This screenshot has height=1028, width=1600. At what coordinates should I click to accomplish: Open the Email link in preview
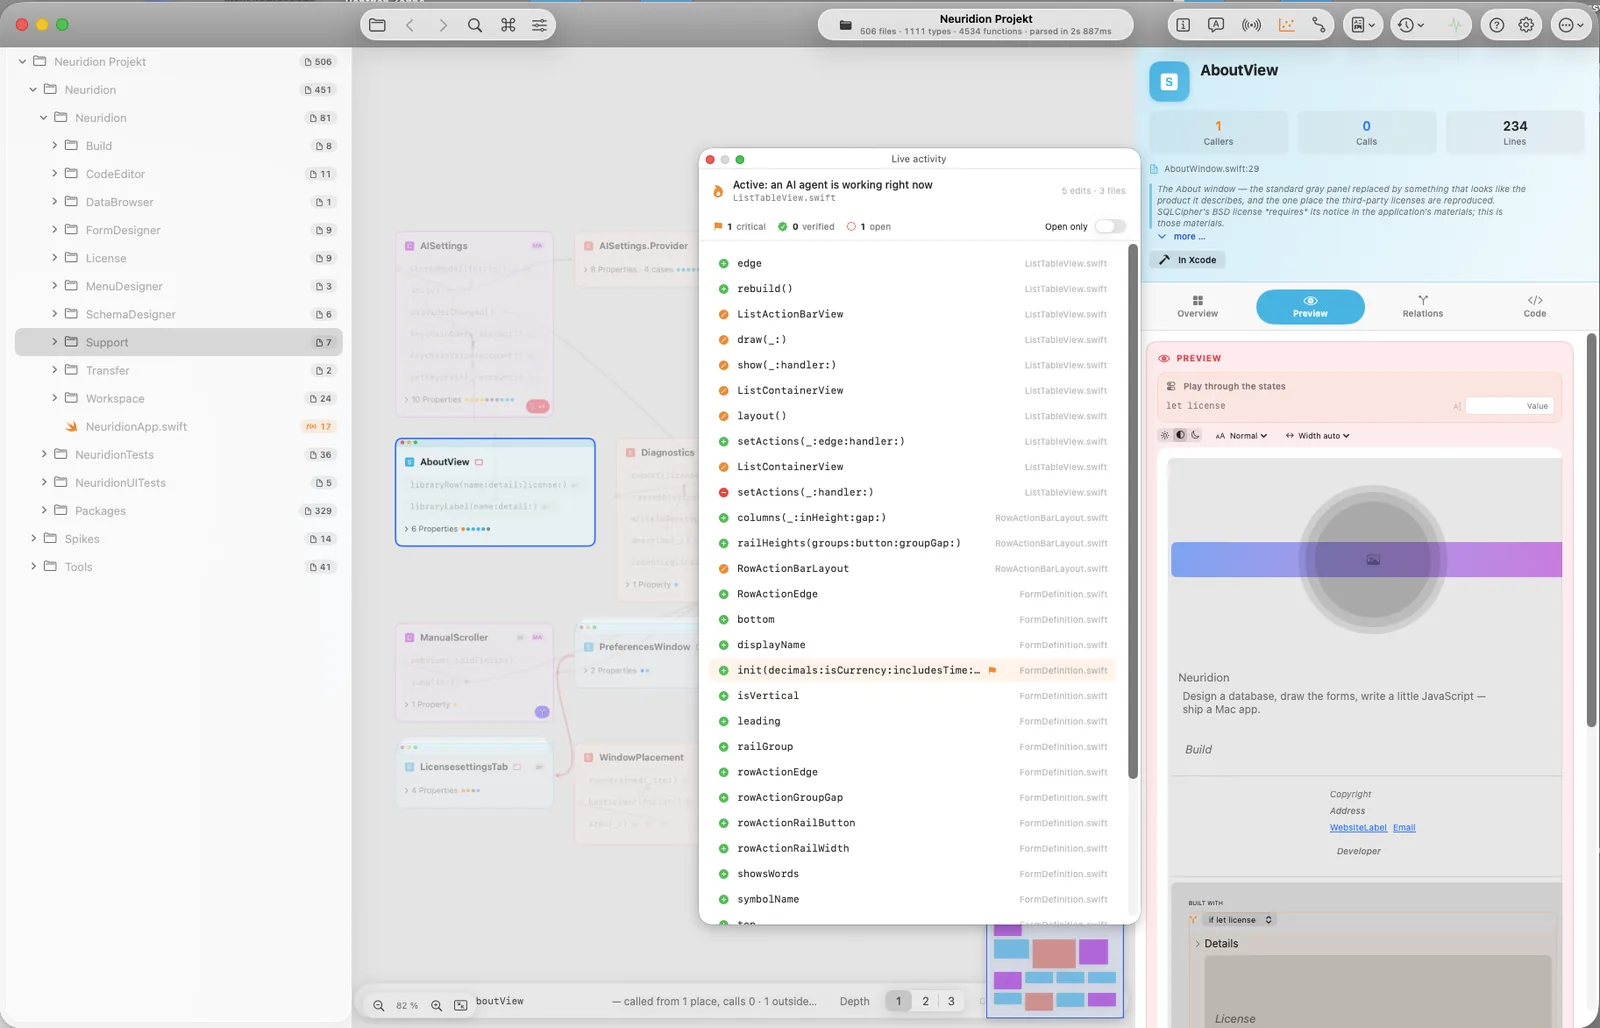(1404, 828)
